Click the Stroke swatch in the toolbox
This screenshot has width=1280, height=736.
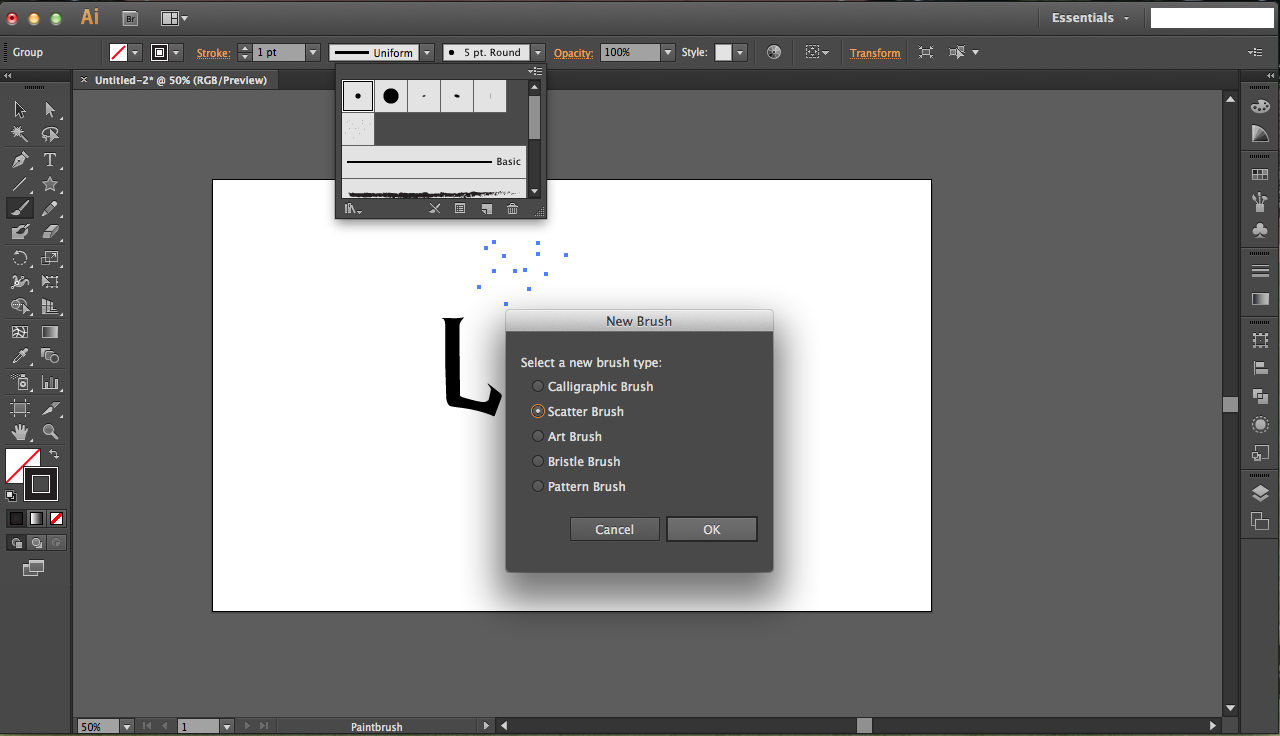point(41,484)
